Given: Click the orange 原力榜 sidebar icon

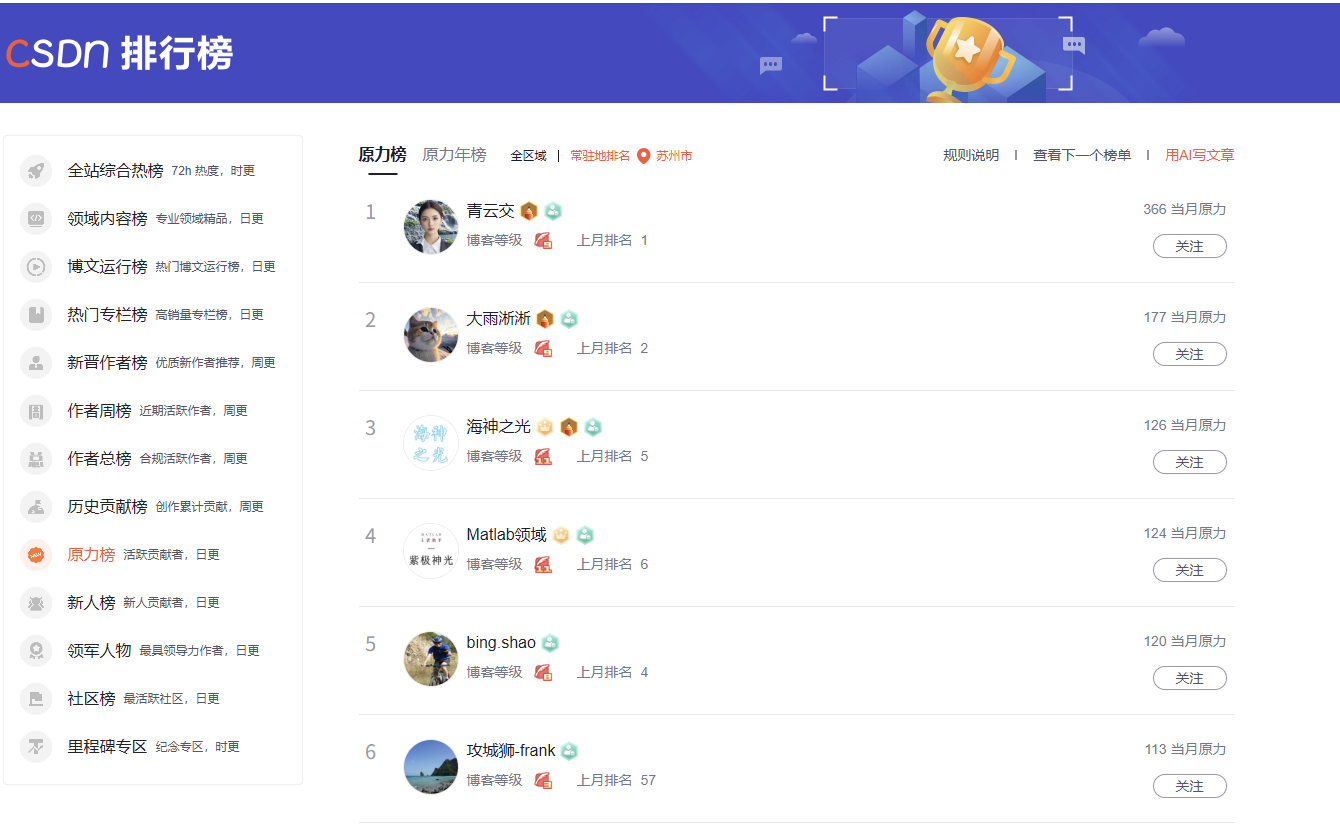Looking at the screenshot, I should point(36,555).
